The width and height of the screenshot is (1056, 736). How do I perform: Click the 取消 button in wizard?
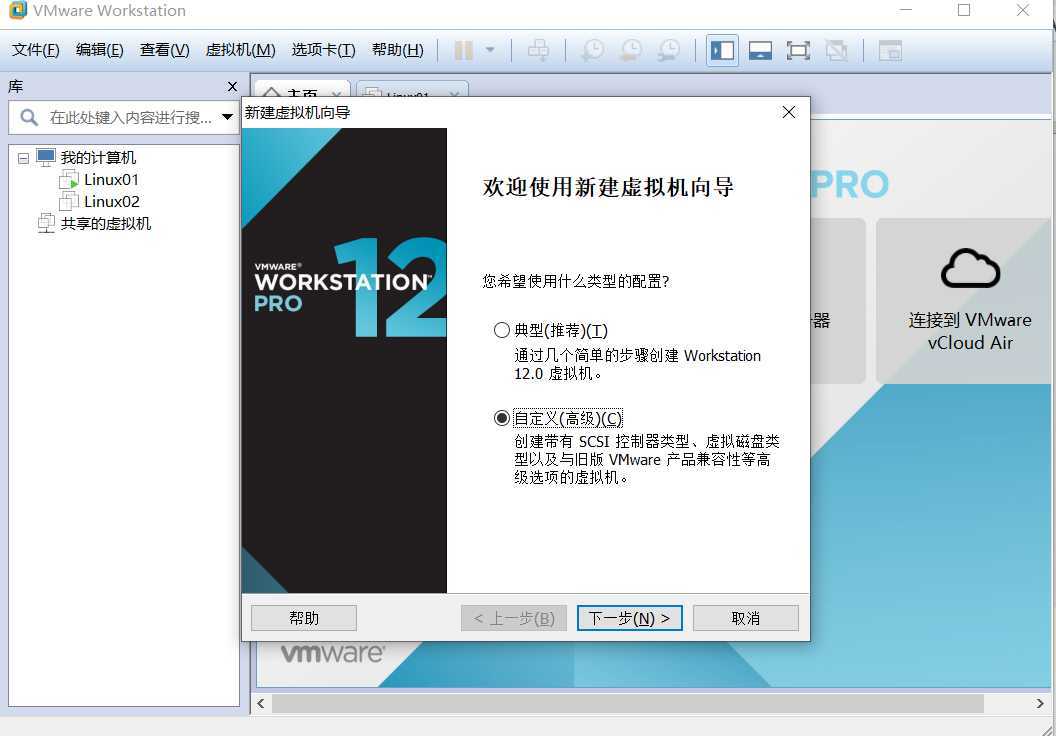click(746, 618)
